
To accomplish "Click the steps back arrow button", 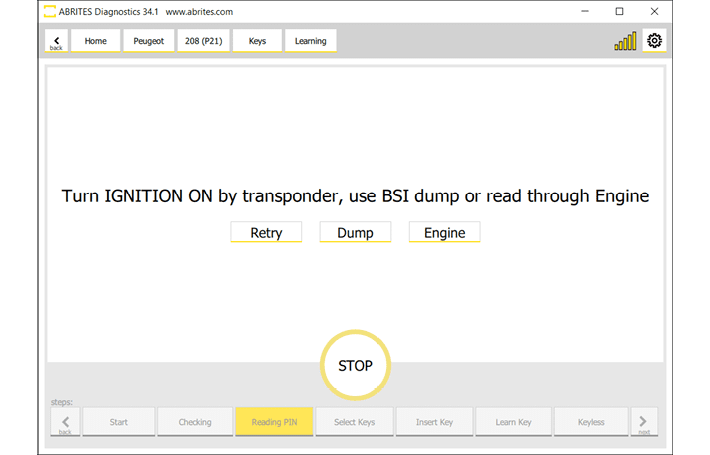I will point(64,421).
